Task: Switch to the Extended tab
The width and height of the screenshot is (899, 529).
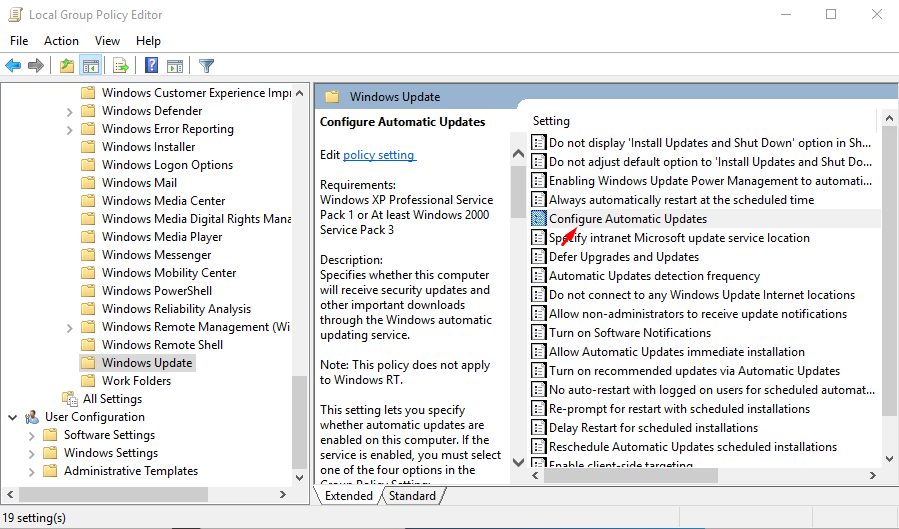Action: pyautogui.click(x=349, y=496)
